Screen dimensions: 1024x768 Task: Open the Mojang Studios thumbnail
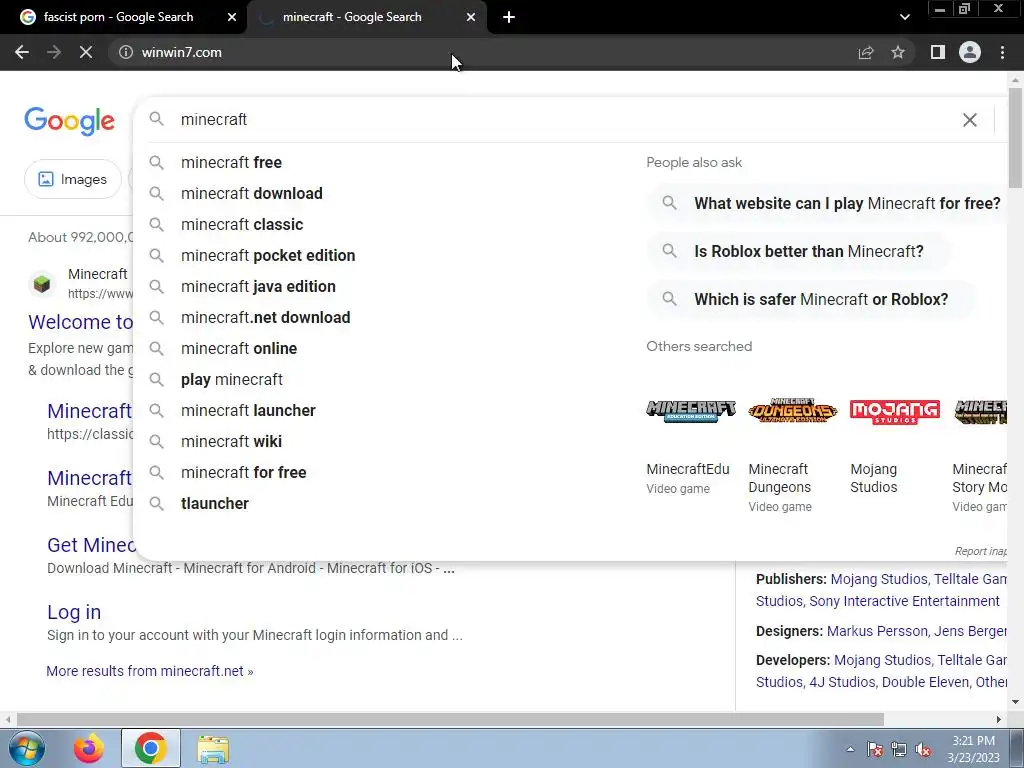pos(895,411)
